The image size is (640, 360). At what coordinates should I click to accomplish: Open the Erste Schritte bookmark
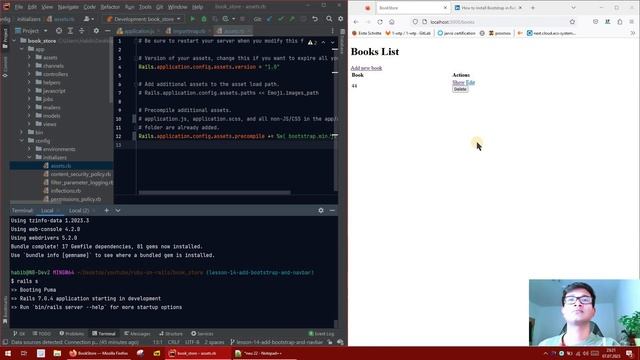367,33
